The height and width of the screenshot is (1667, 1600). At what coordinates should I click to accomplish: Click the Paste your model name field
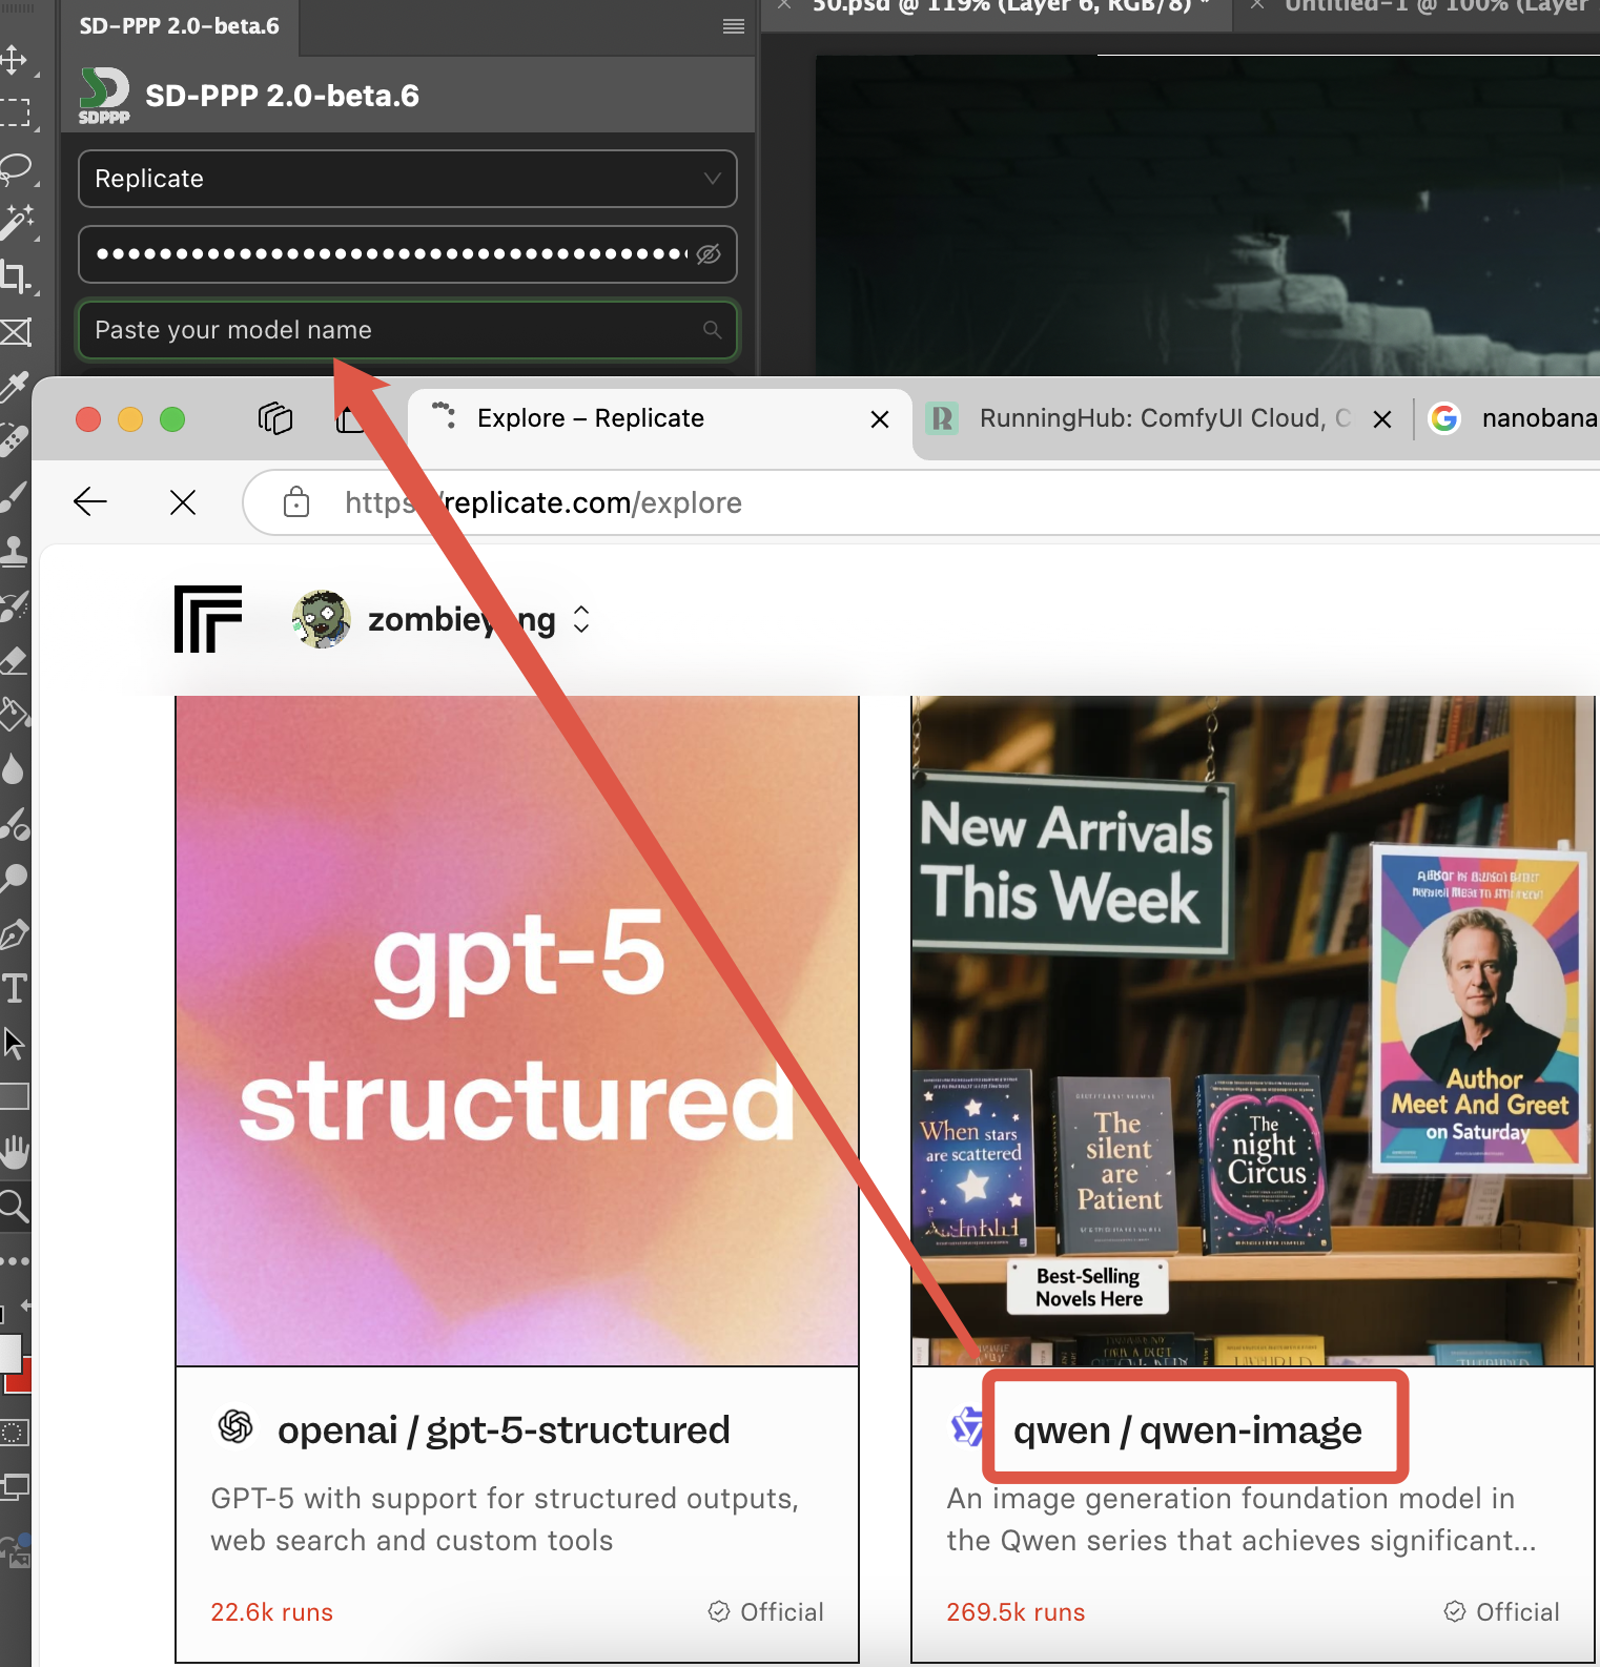pos(408,330)
